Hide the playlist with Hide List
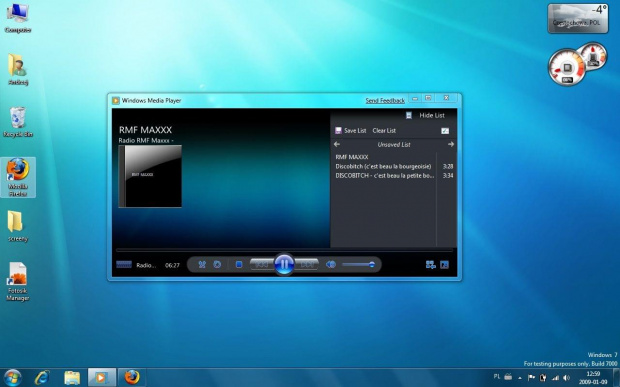Image resolution: width=620 pixels, height=387 pixels. point(432,115)
